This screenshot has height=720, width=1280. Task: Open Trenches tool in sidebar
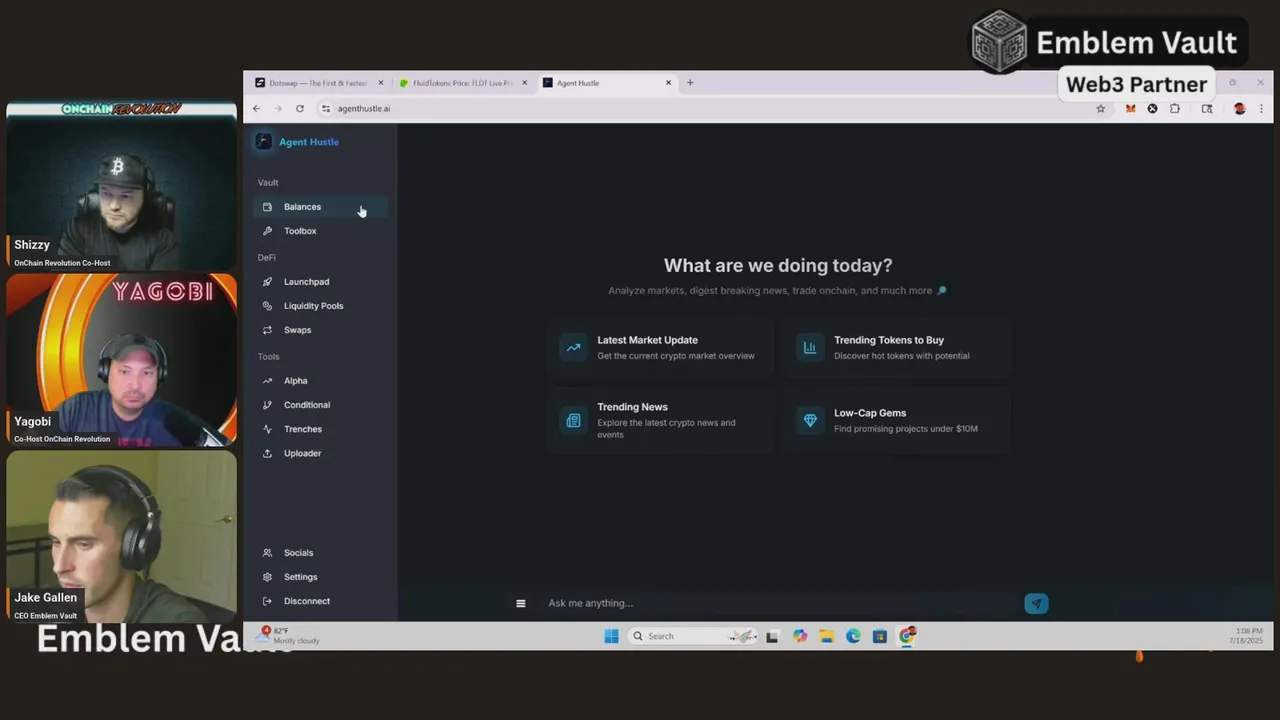coord(320,429)
